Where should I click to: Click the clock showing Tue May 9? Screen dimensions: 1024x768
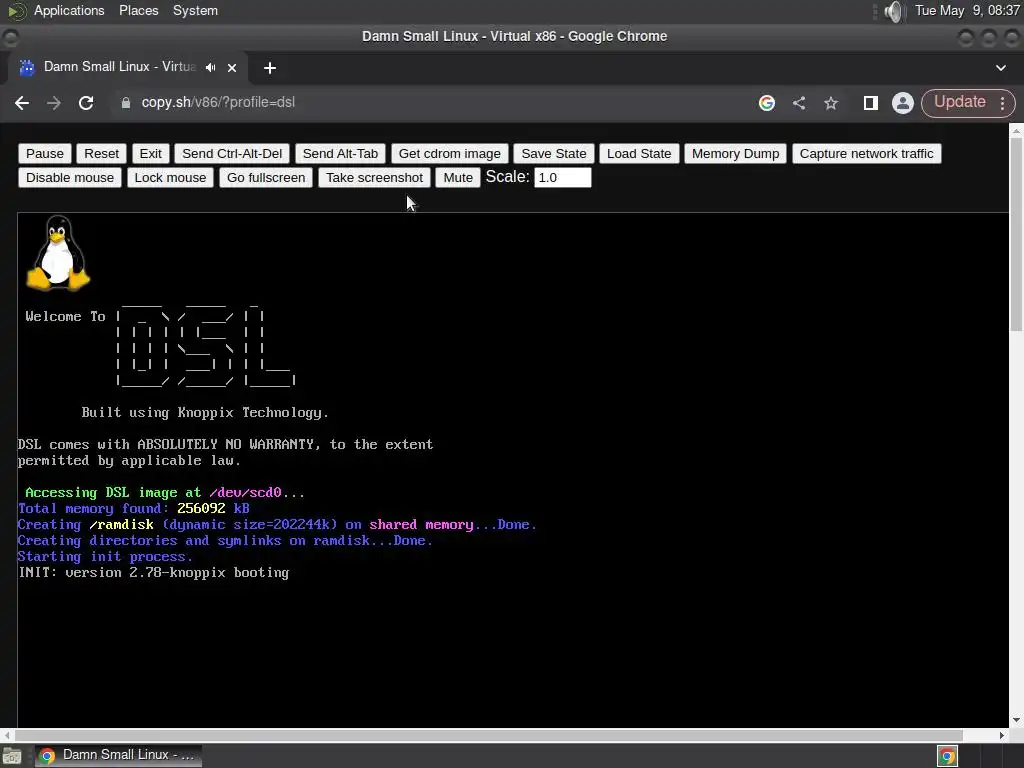[967, 10]
